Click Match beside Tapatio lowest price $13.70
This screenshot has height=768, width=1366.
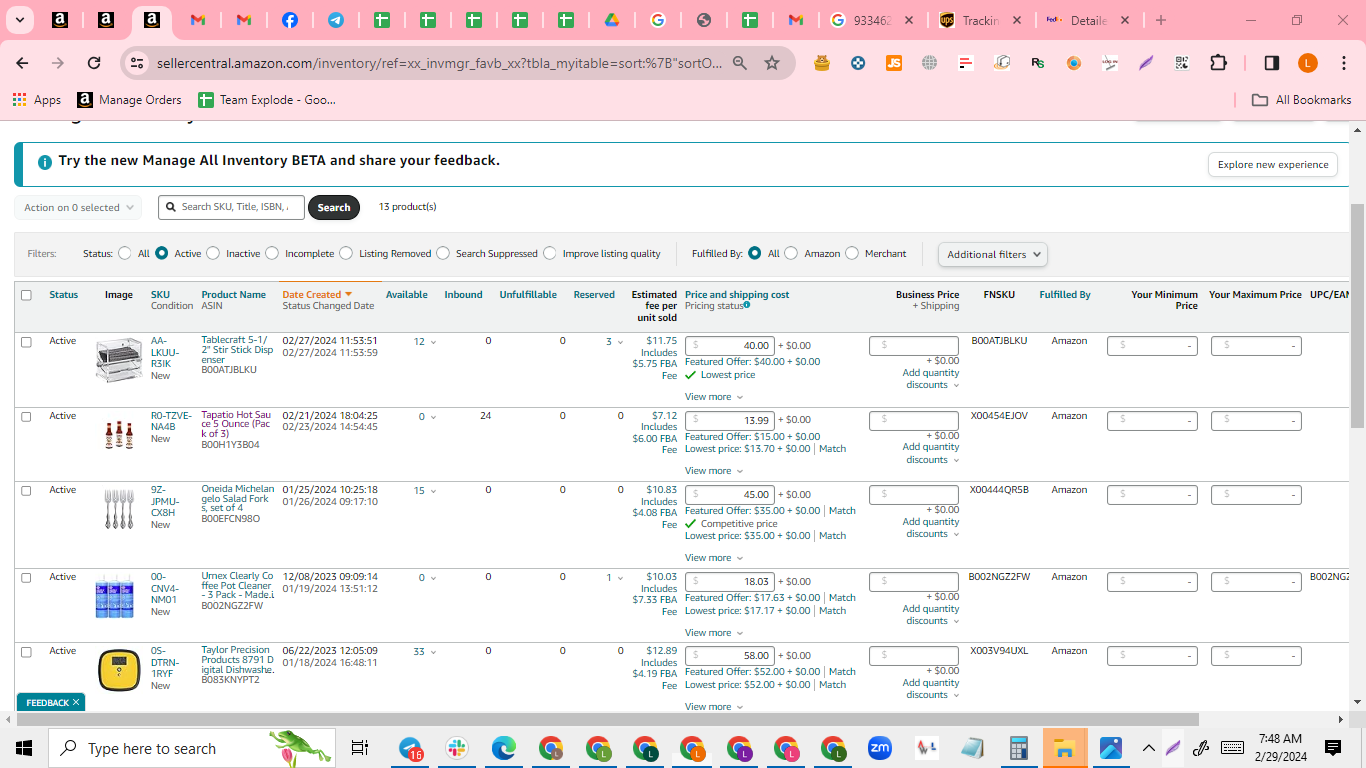[832, 449]
